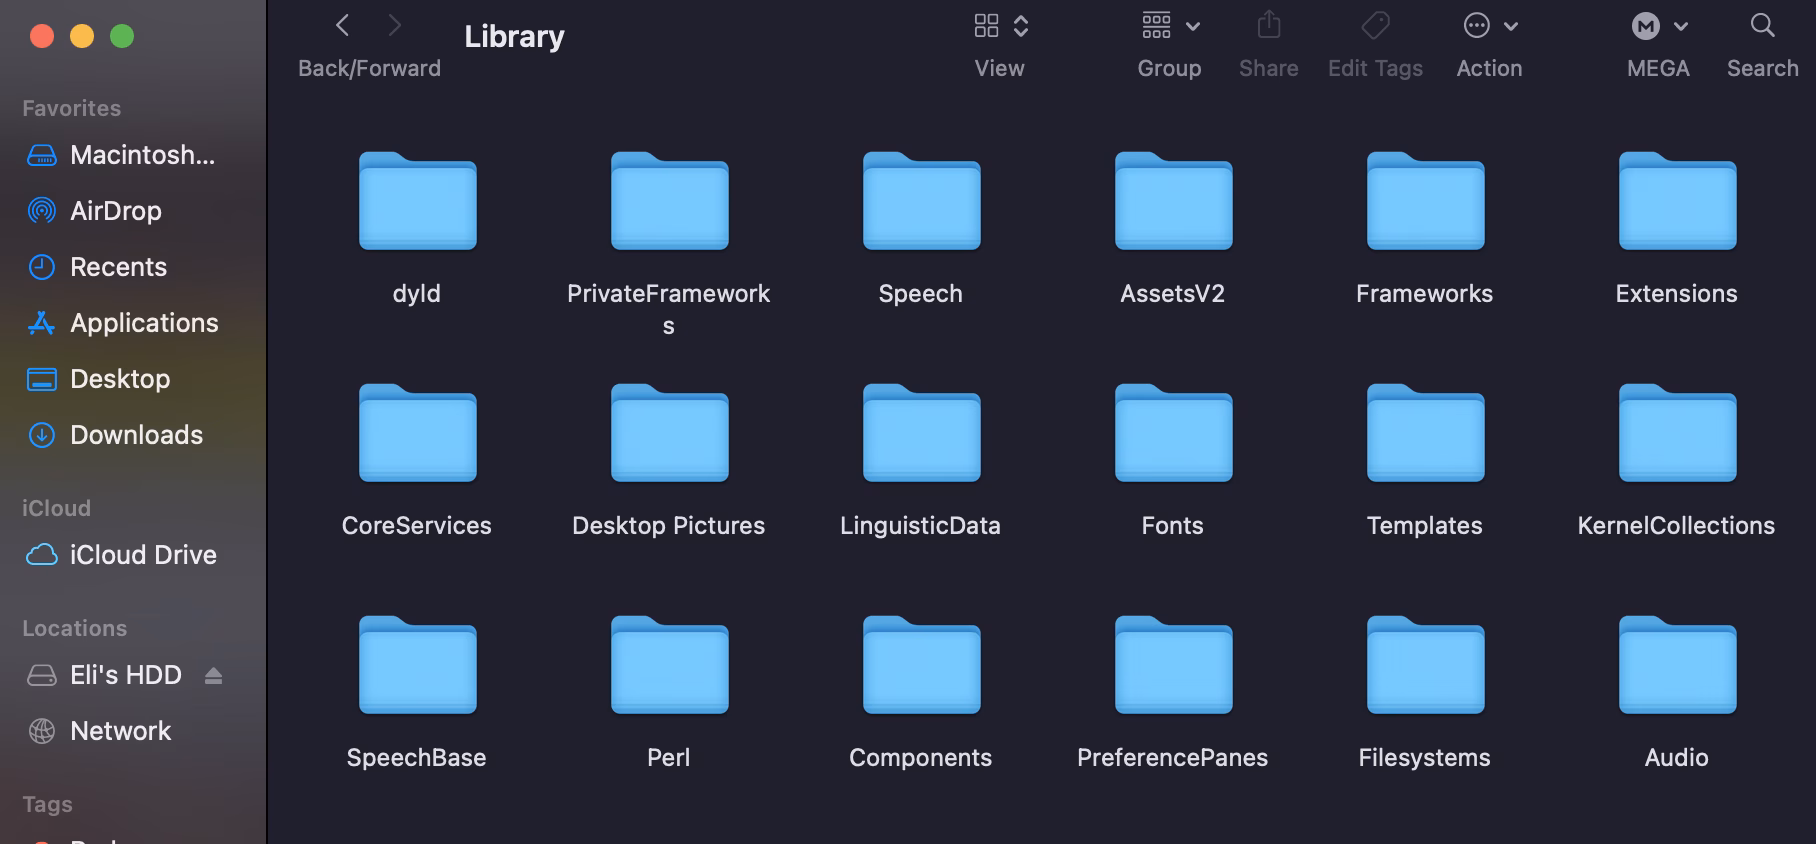Image resolution: width=1816 pixels, height=844 pixels.
Task: Click the Edit Tags icon
Action: tap(1375, 26)
